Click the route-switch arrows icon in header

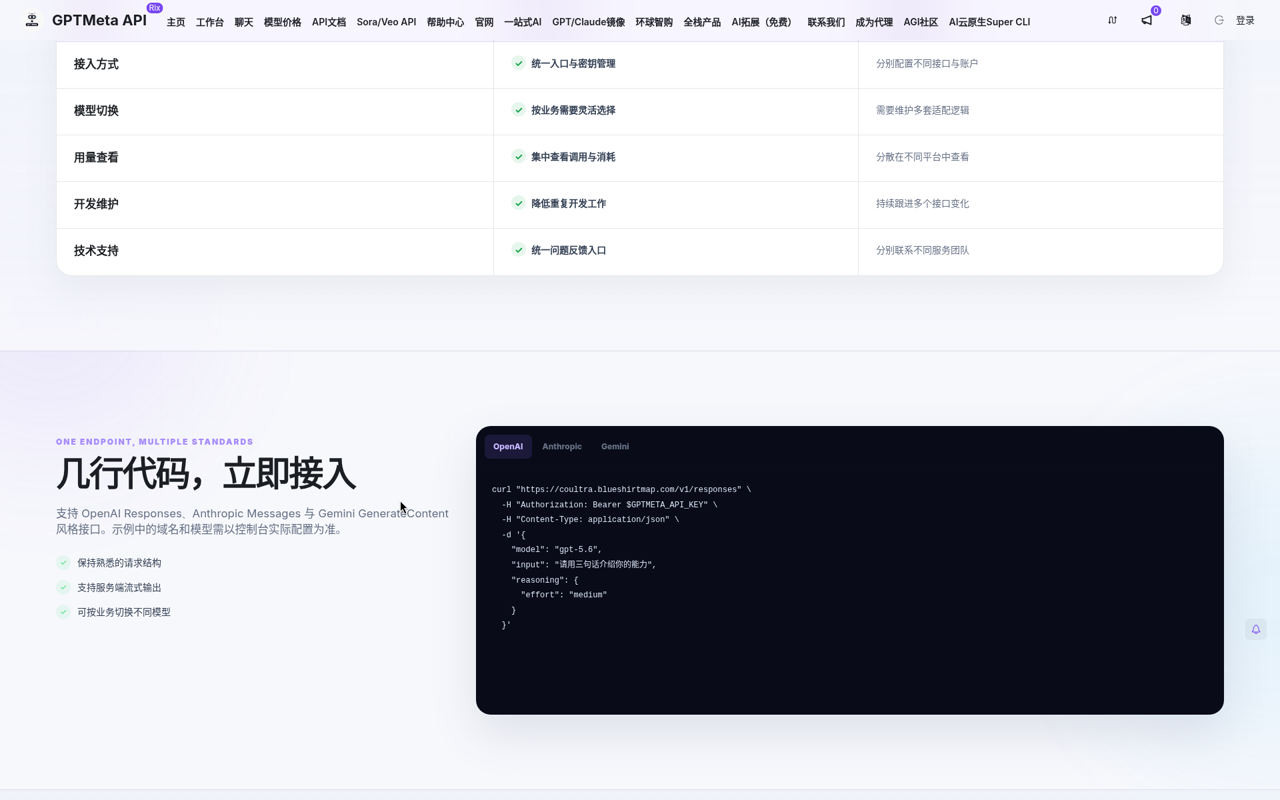pyautogui.click(x=1112, y=20)
